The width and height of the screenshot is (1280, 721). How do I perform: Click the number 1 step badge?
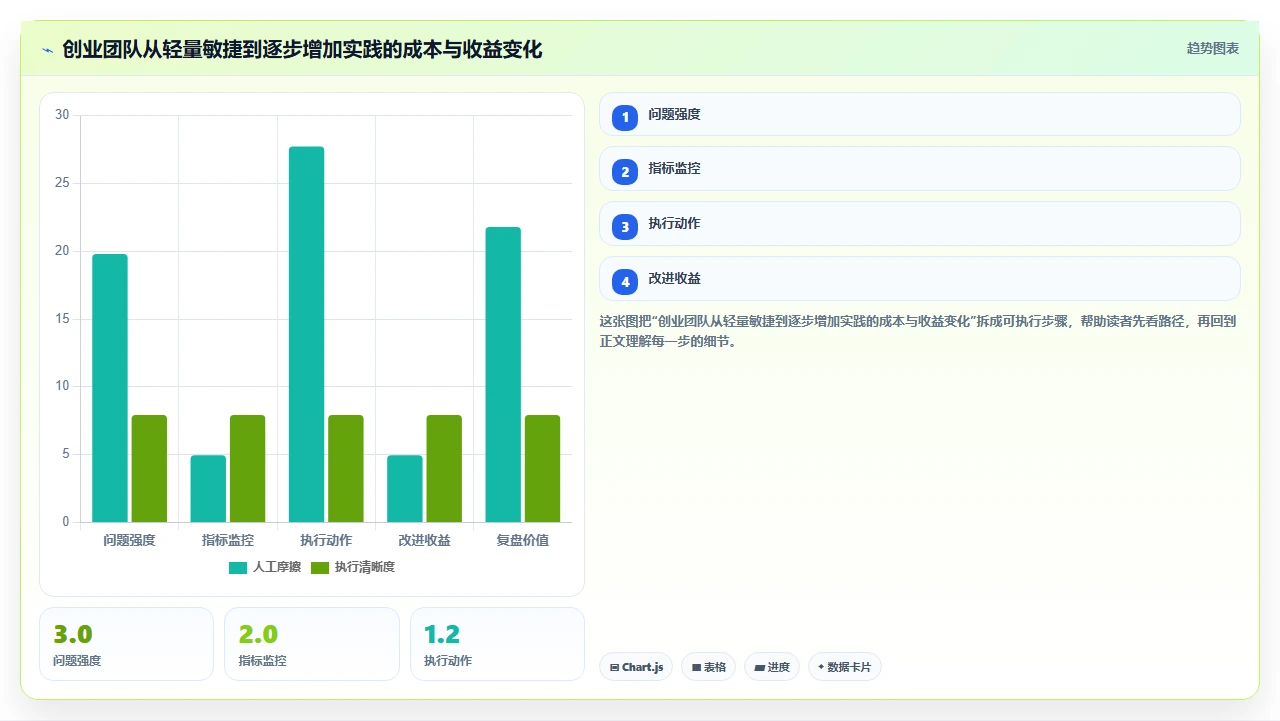click(625, 117)
